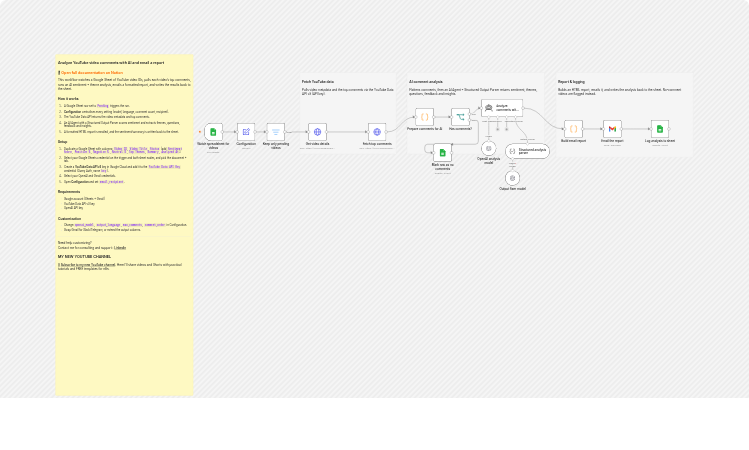The image size is (749, 450).
Task: Click Subscribe to my new YouTube channel link
Action: point(86,265)
